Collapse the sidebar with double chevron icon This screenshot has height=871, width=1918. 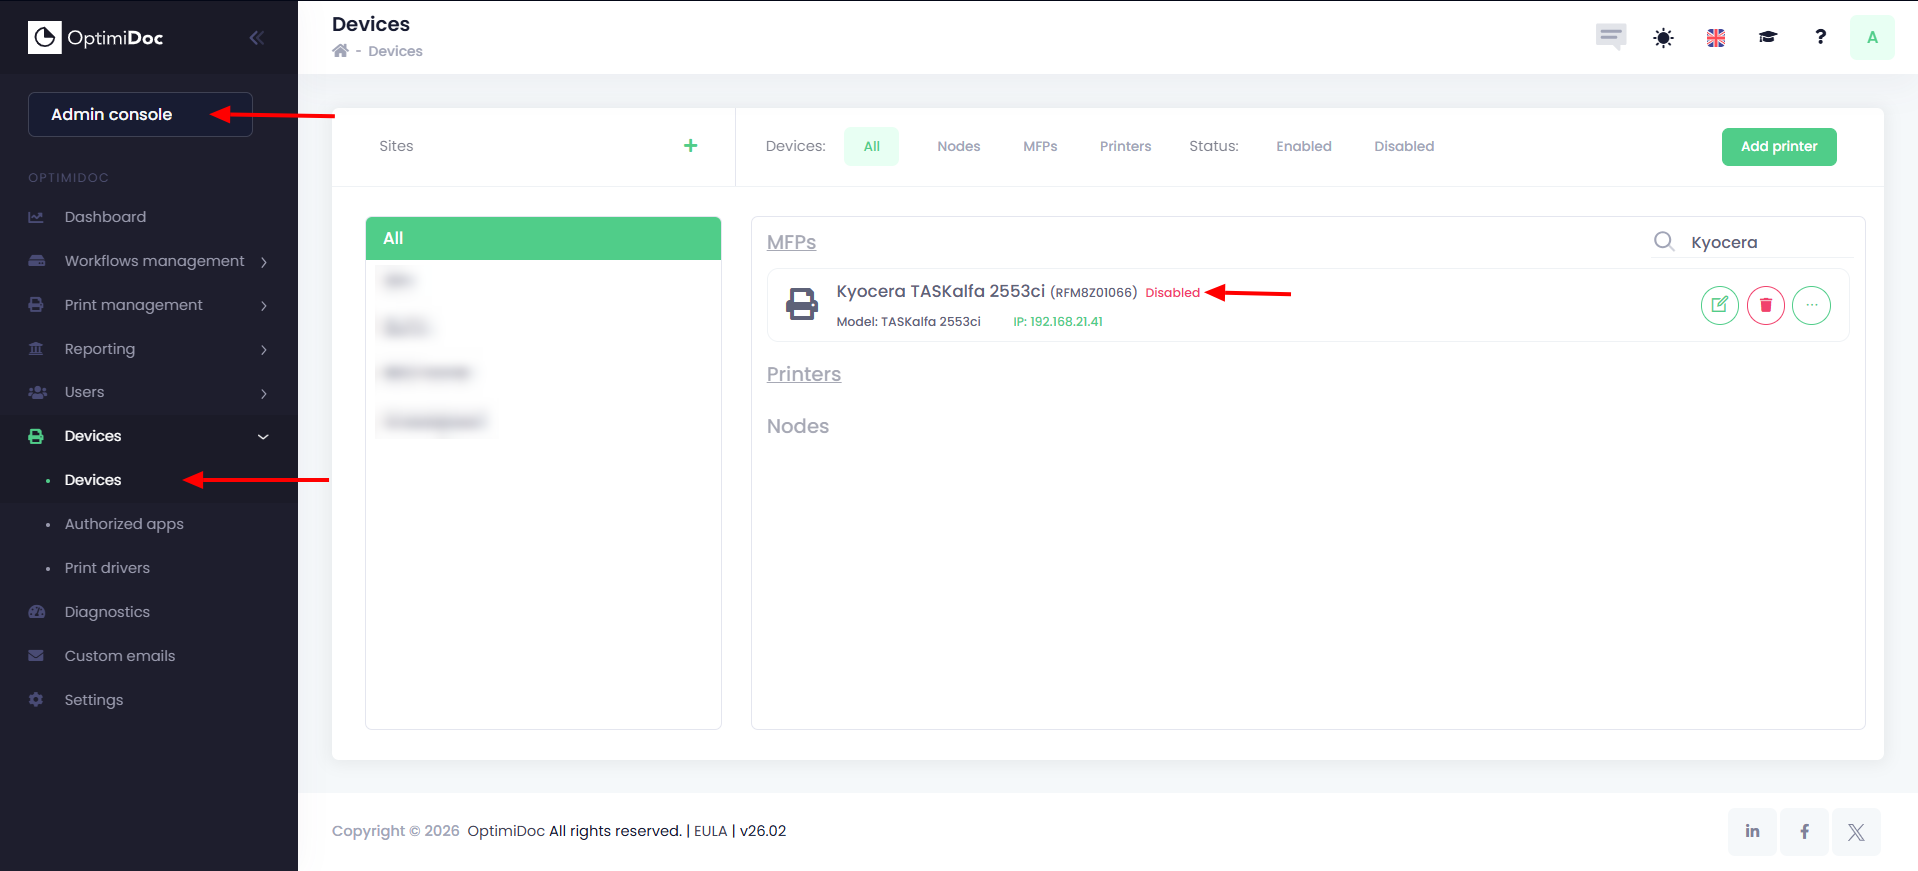257,38
